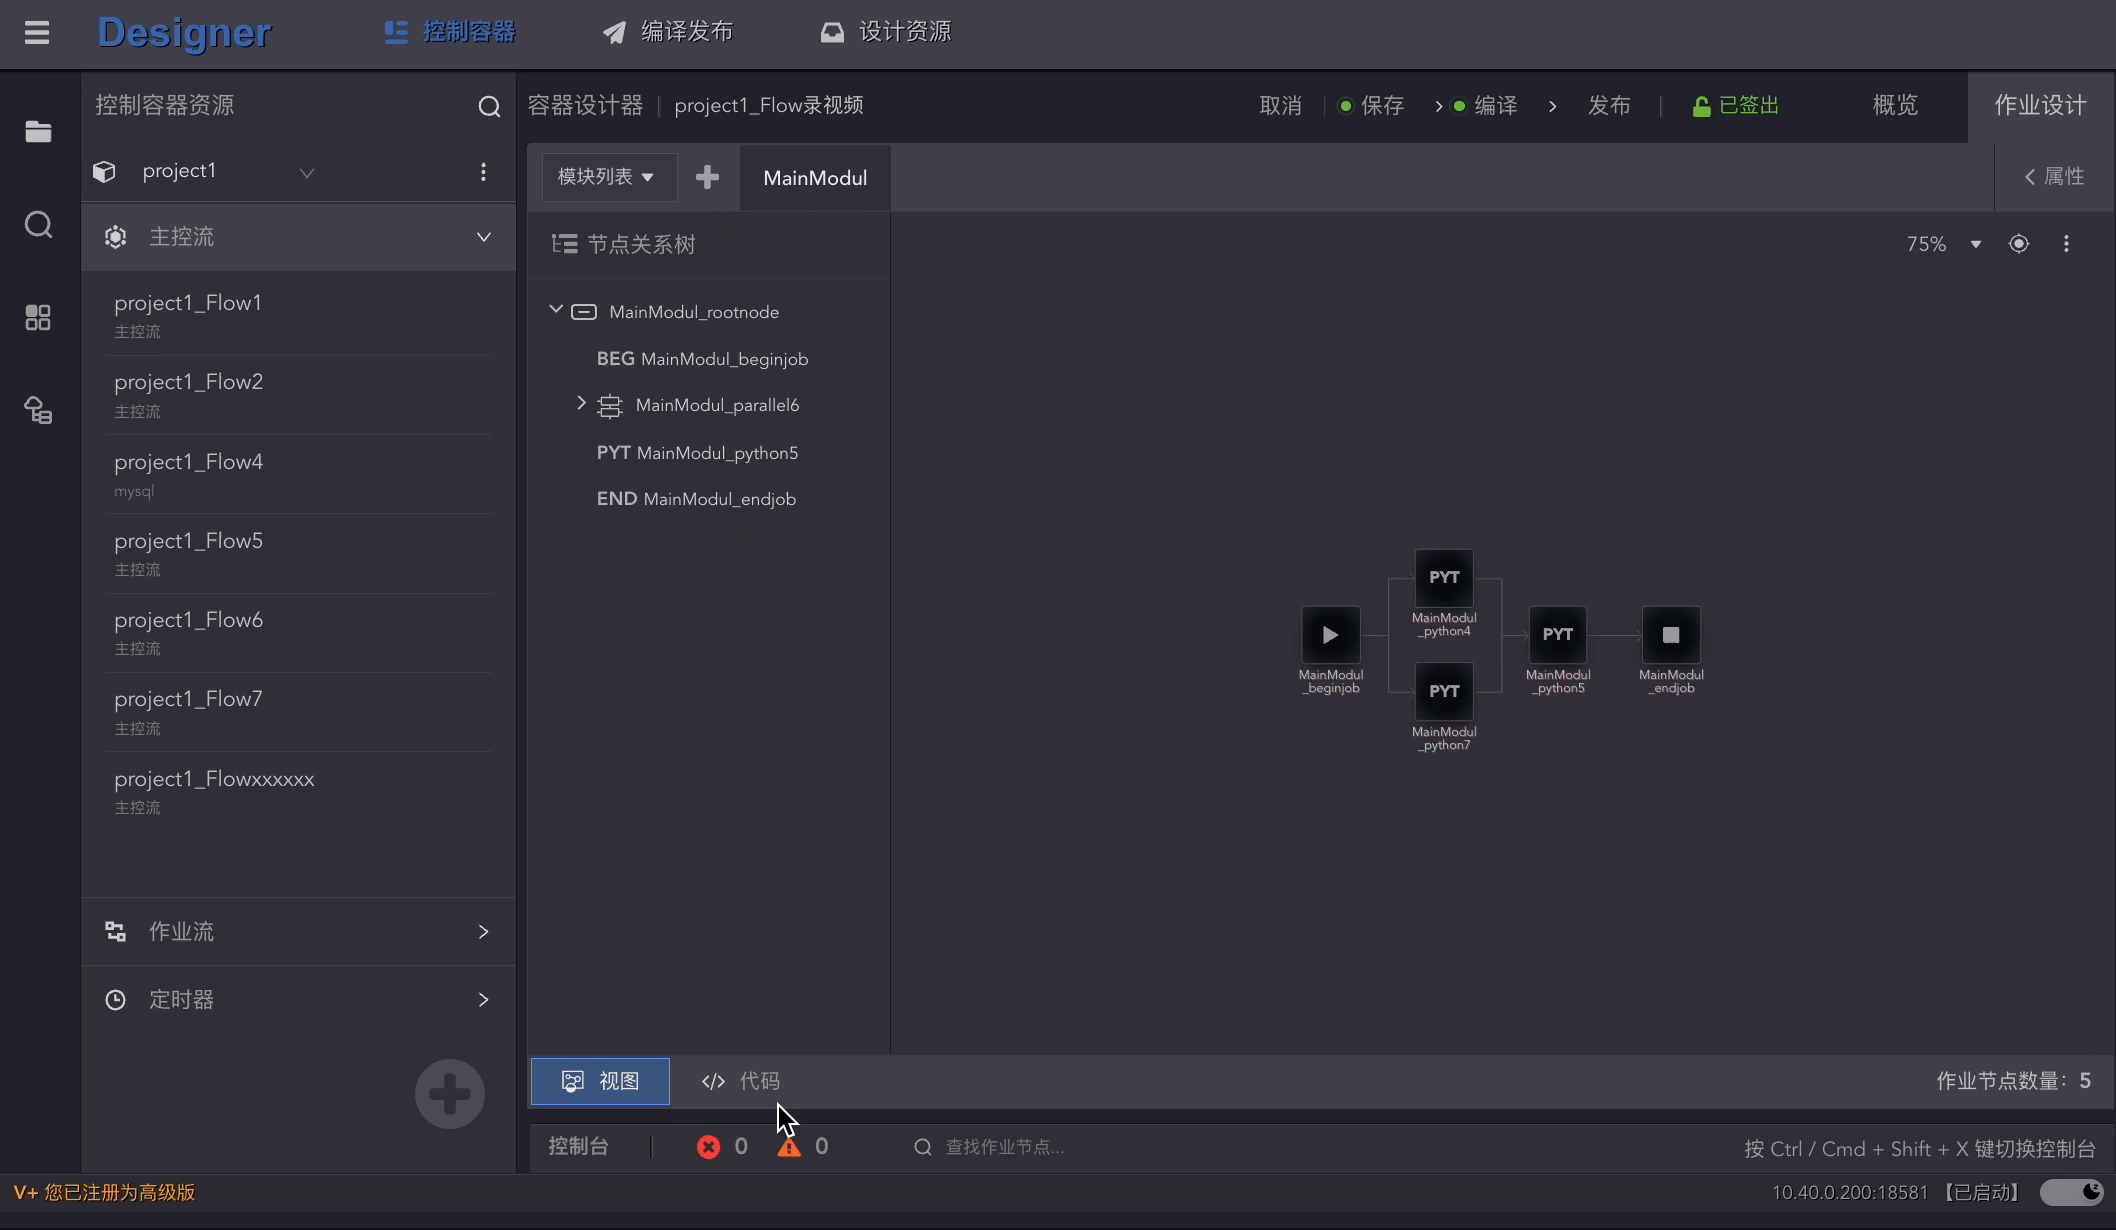
Task: Click the 查找作业节点 search field
Action: [x=1004, y=1147]
